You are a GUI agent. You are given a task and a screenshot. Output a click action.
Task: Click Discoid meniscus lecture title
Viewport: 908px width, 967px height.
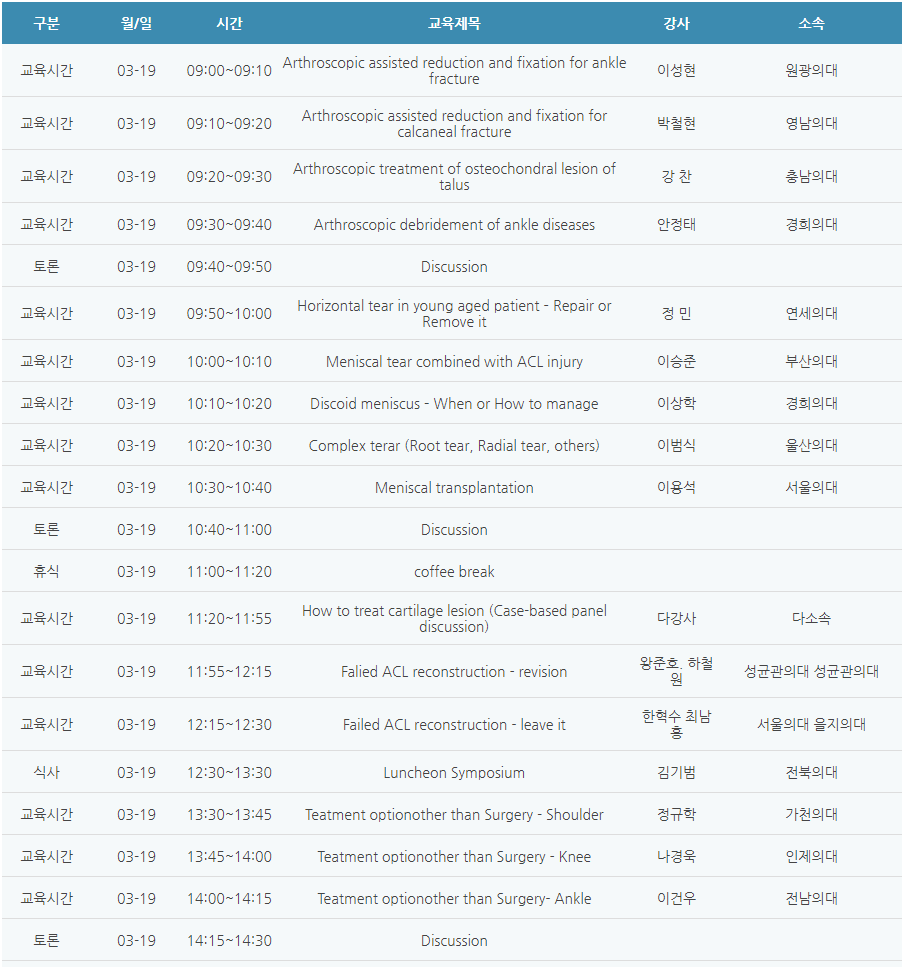click(x=454, y=403)
